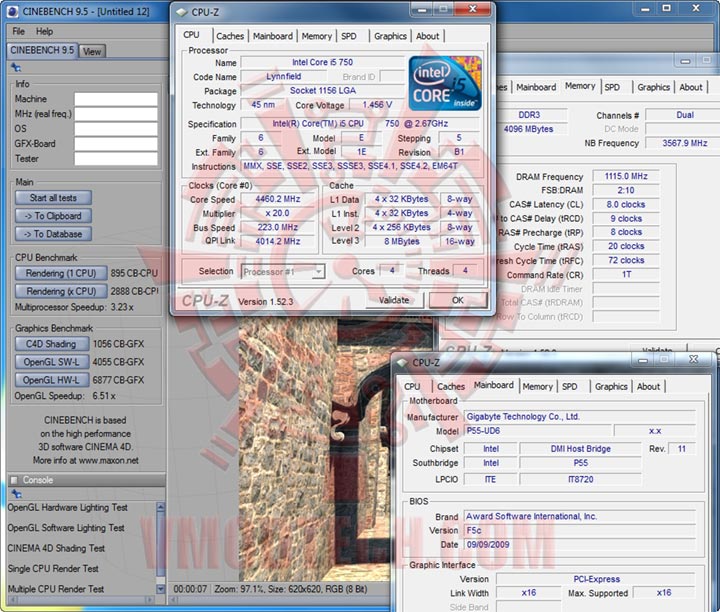The width and height of the screenshot is (720, 612).
Task: Select the Mainboard tab in Memory CPU-Z window
Action: click(536, 87)
